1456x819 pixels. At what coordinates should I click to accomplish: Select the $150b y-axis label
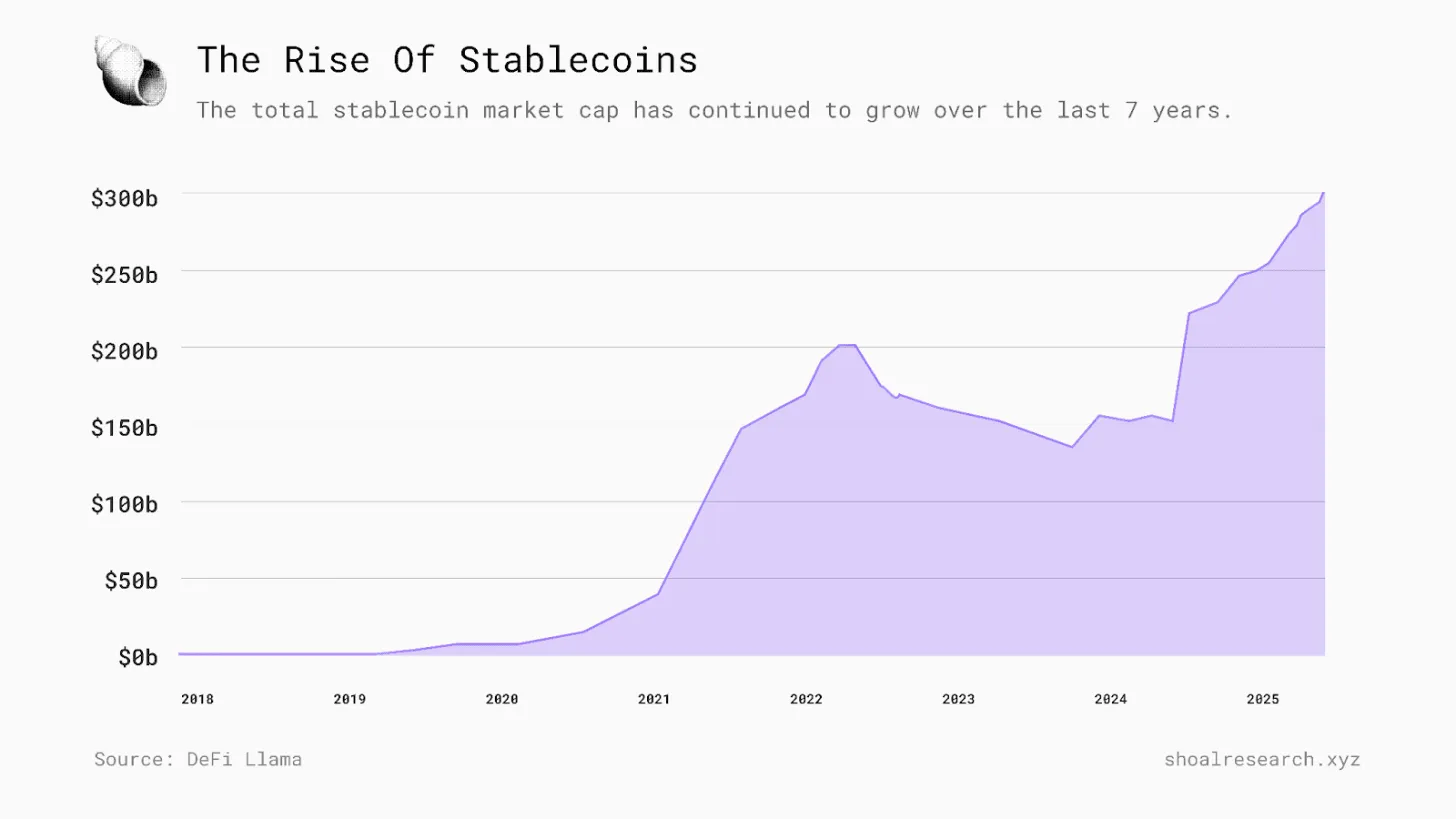point(124,428)
